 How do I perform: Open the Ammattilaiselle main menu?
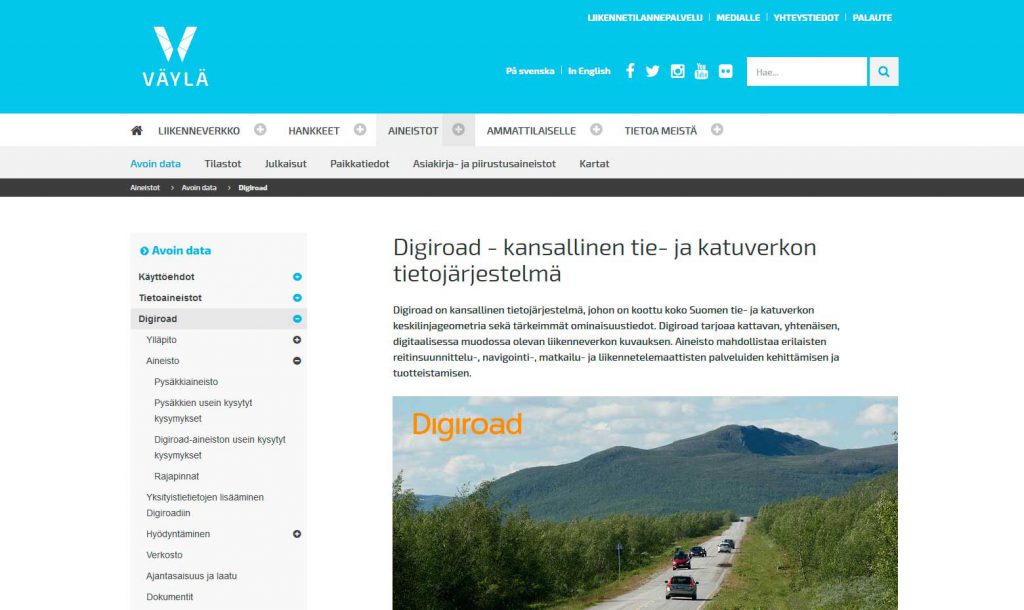click(x=531, y=131)
